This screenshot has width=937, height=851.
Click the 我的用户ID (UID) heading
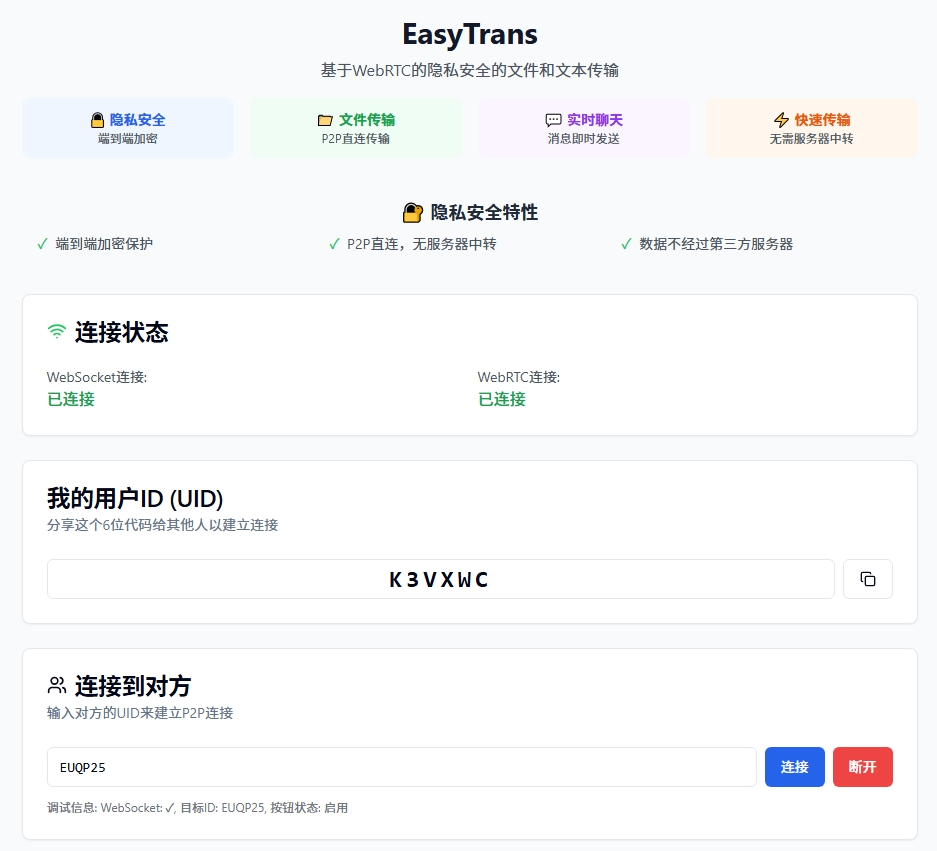click(x=135, y=498)
